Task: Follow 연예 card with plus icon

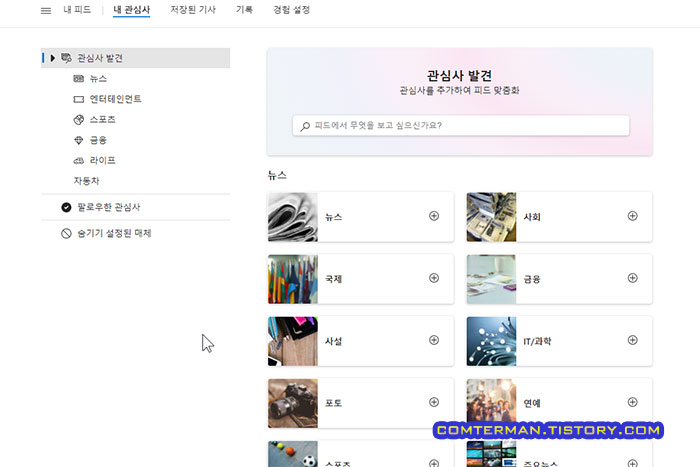Action: click(633, 402)
